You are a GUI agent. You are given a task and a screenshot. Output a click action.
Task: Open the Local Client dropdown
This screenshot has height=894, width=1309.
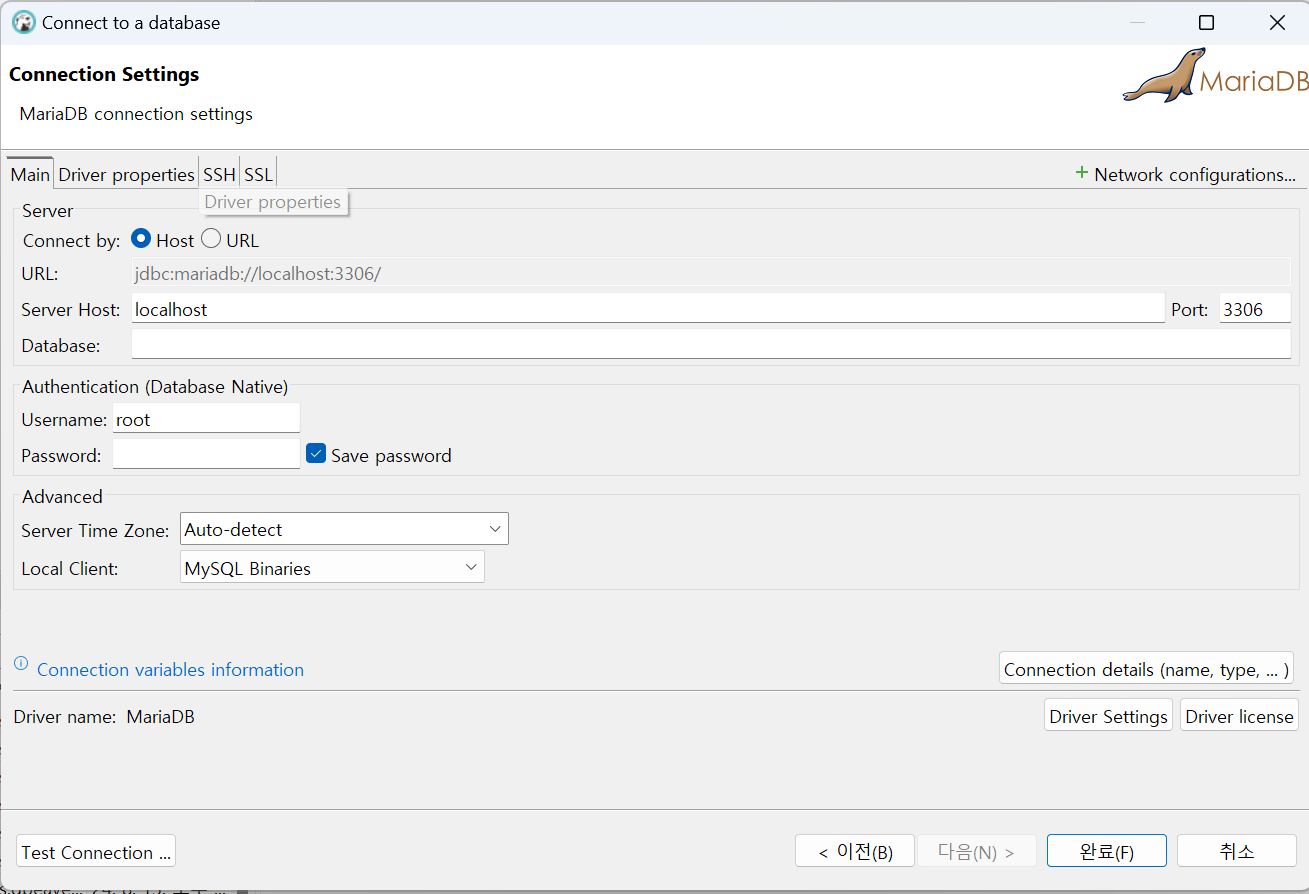click(332, 568)
